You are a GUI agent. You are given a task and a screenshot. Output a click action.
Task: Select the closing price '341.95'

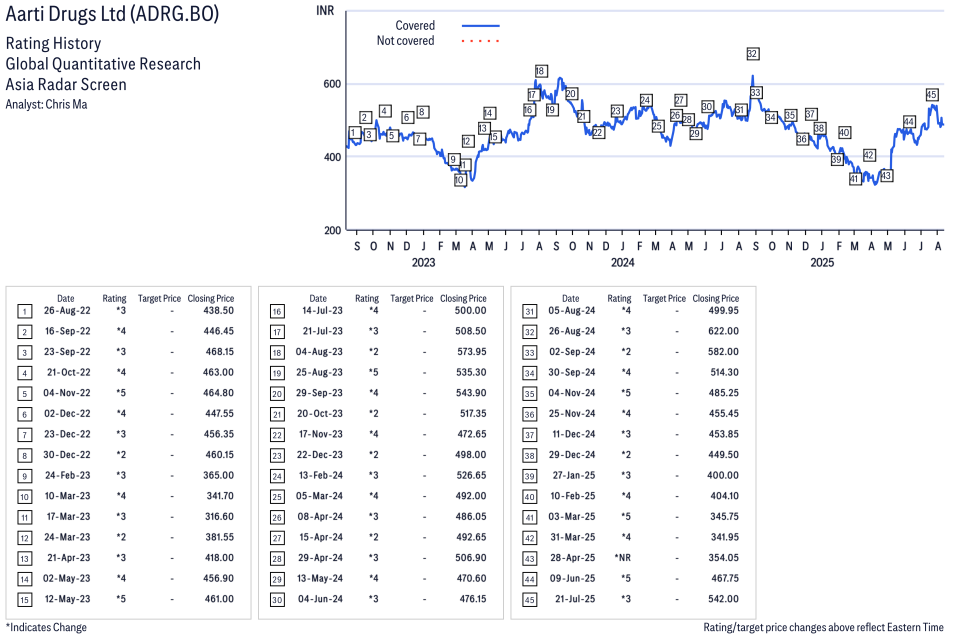(x=724, y=537)
